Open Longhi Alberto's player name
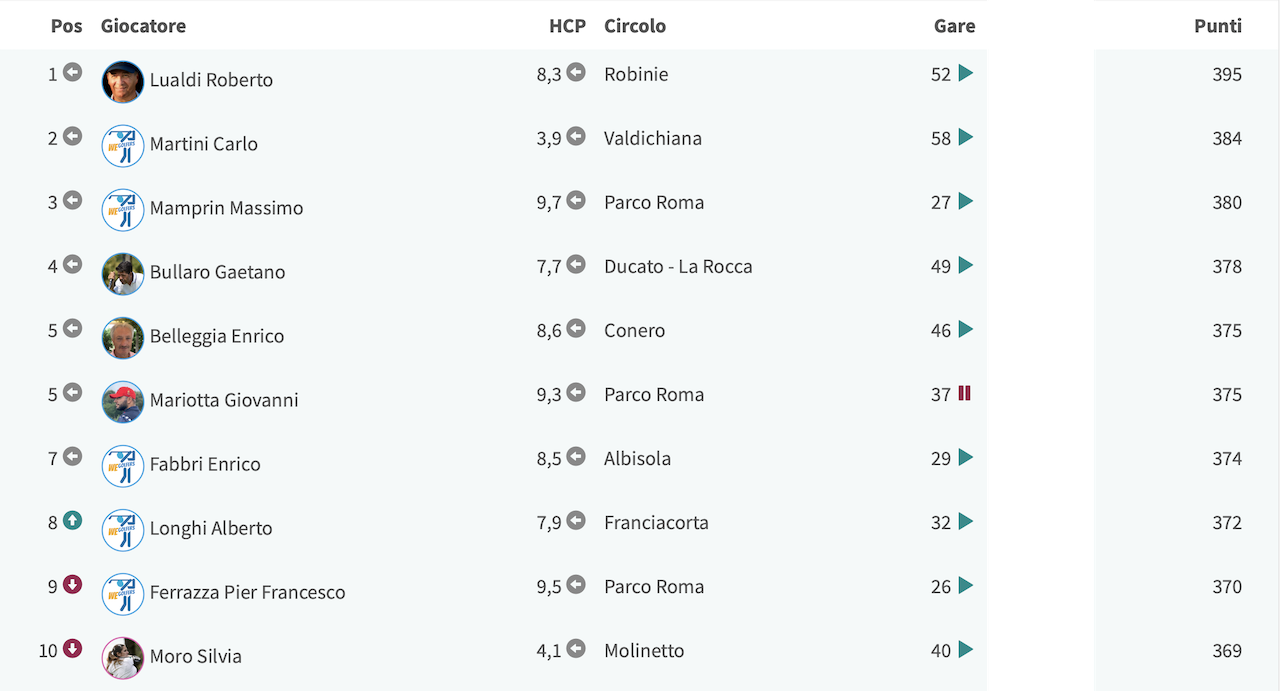Viewport: 1280px width, 691px height. pos(211,528)
